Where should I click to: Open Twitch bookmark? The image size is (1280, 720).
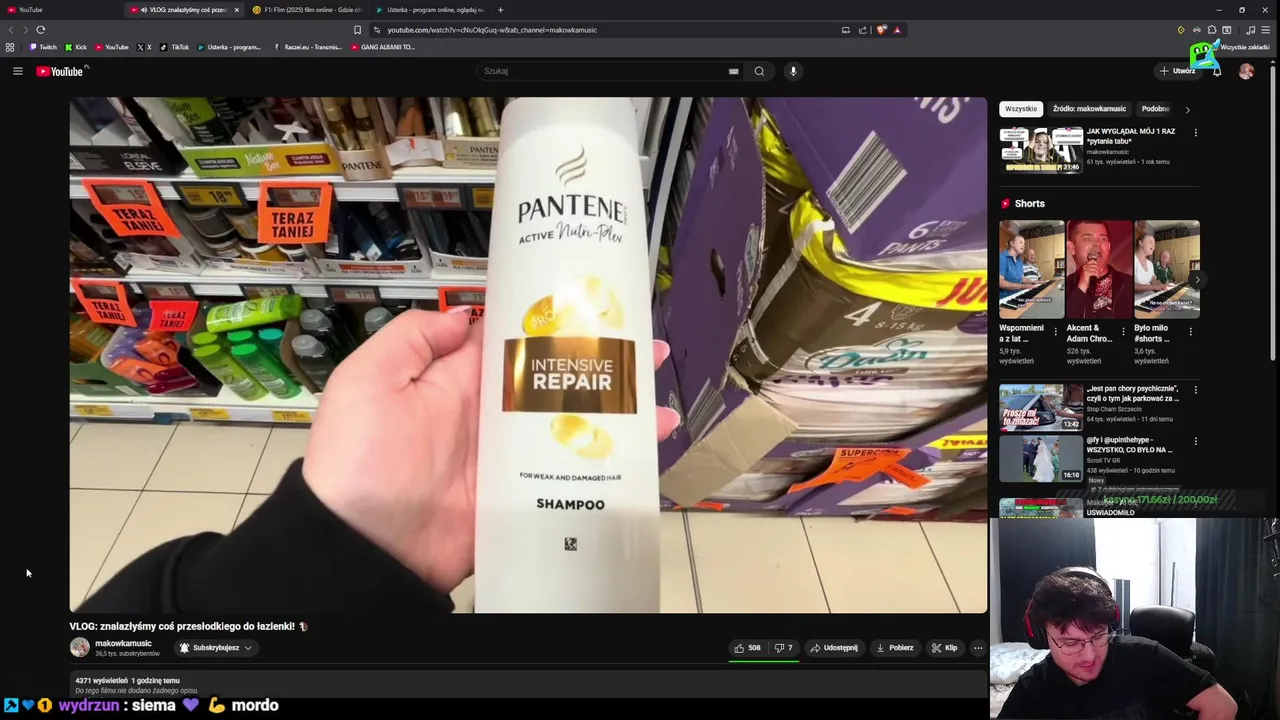point(43,47)
